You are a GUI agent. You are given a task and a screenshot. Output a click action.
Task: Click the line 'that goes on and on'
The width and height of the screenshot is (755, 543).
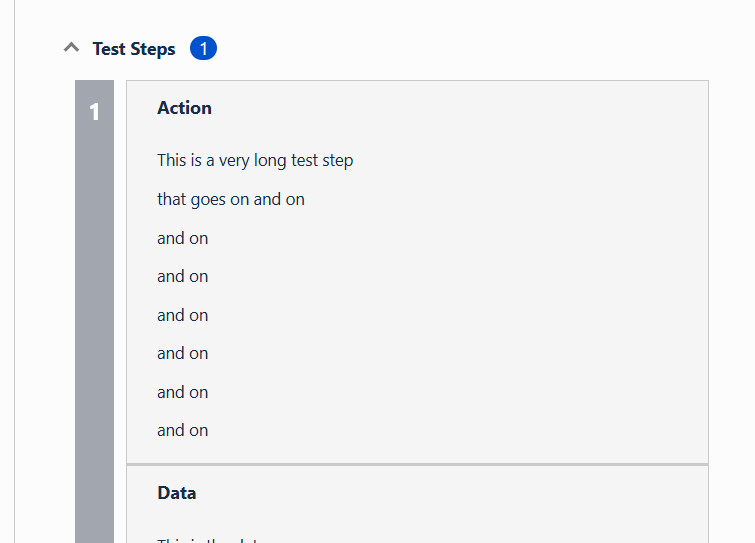click(231, 199)
